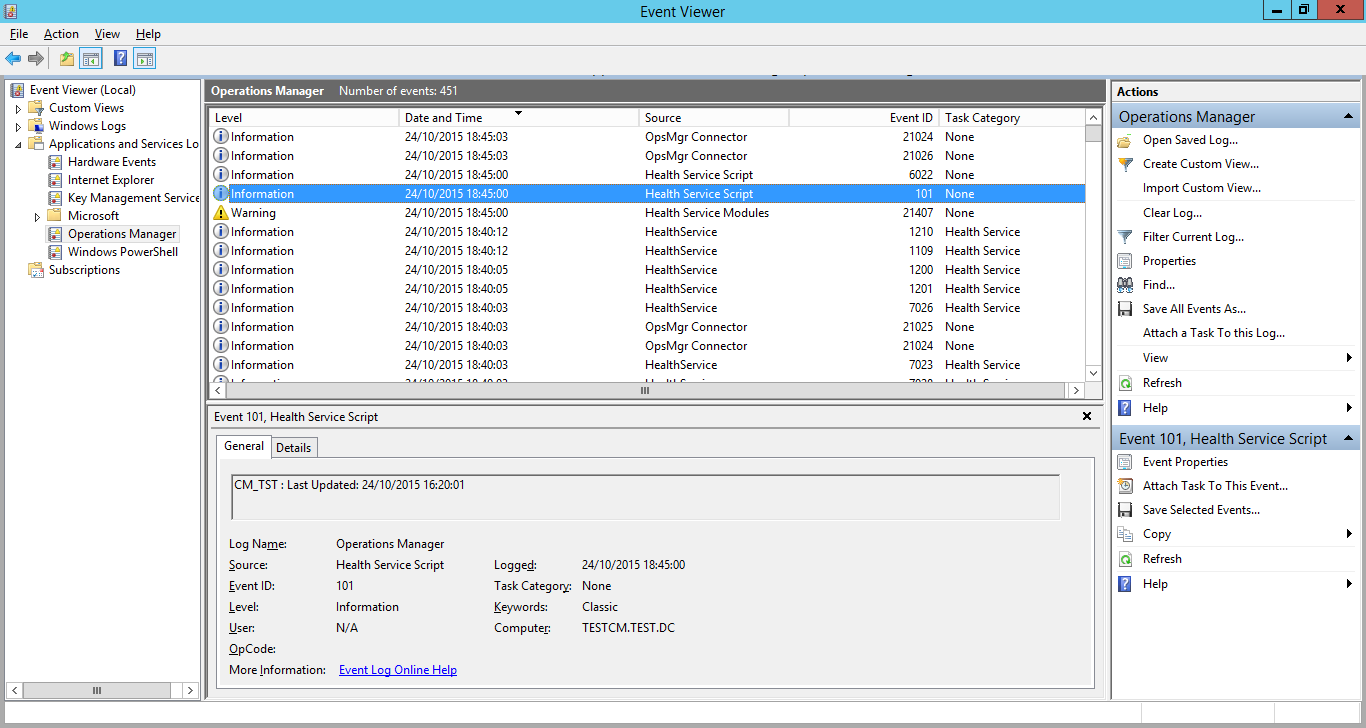Select the Key Management Service log
The width and height of the screenshot is (1366, 728).
(134, 198)
